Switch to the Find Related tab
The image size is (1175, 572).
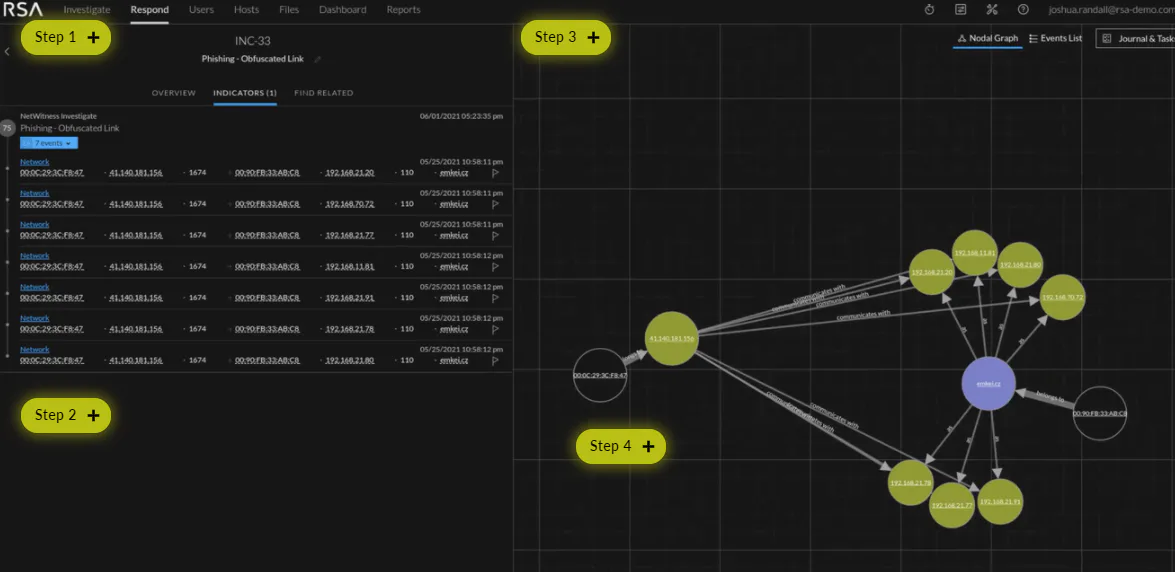(x=324, y=93)
